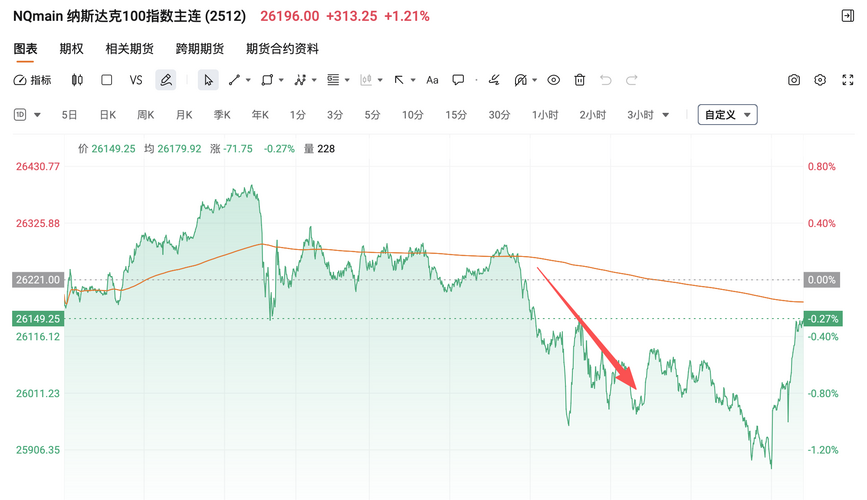The width and height of the screenshot is (867, 500).
Task: Open the 期货合约资料 tab
Action: coord(282,48)
